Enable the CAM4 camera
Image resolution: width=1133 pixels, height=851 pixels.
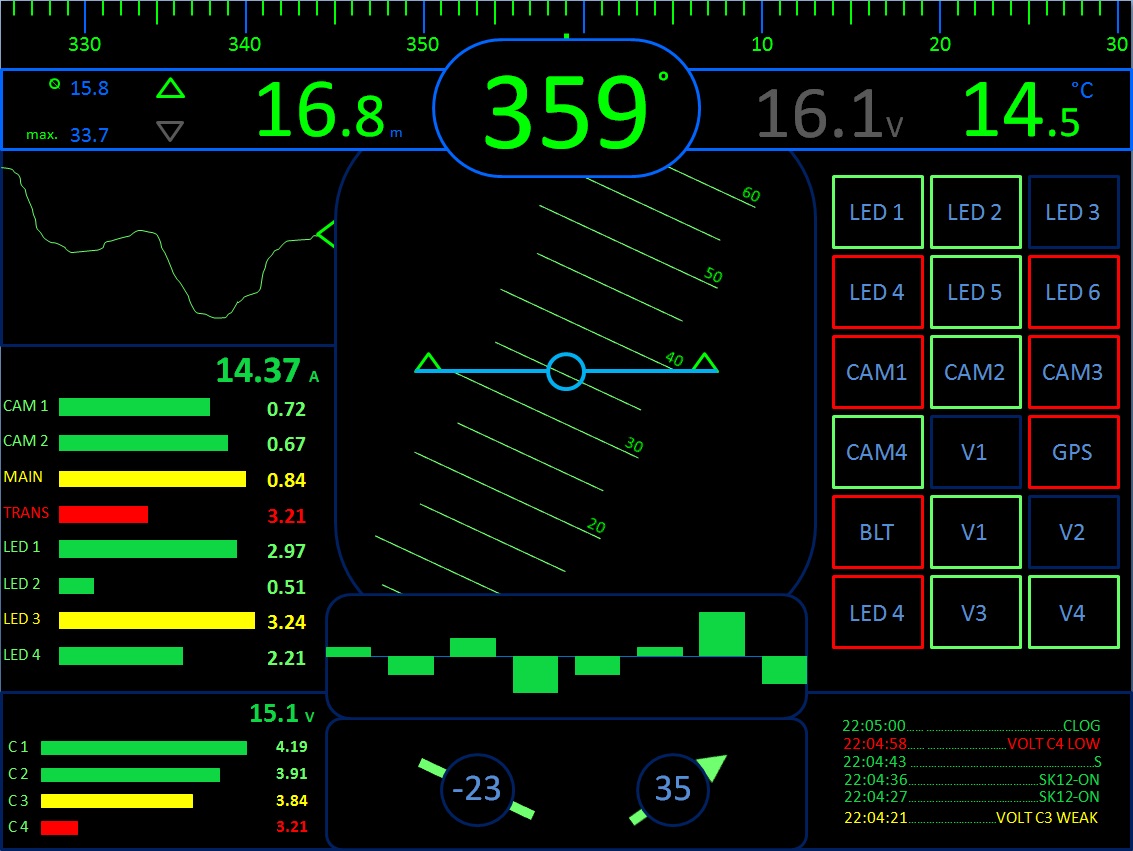pyautogui.click(x=877, y=452)
